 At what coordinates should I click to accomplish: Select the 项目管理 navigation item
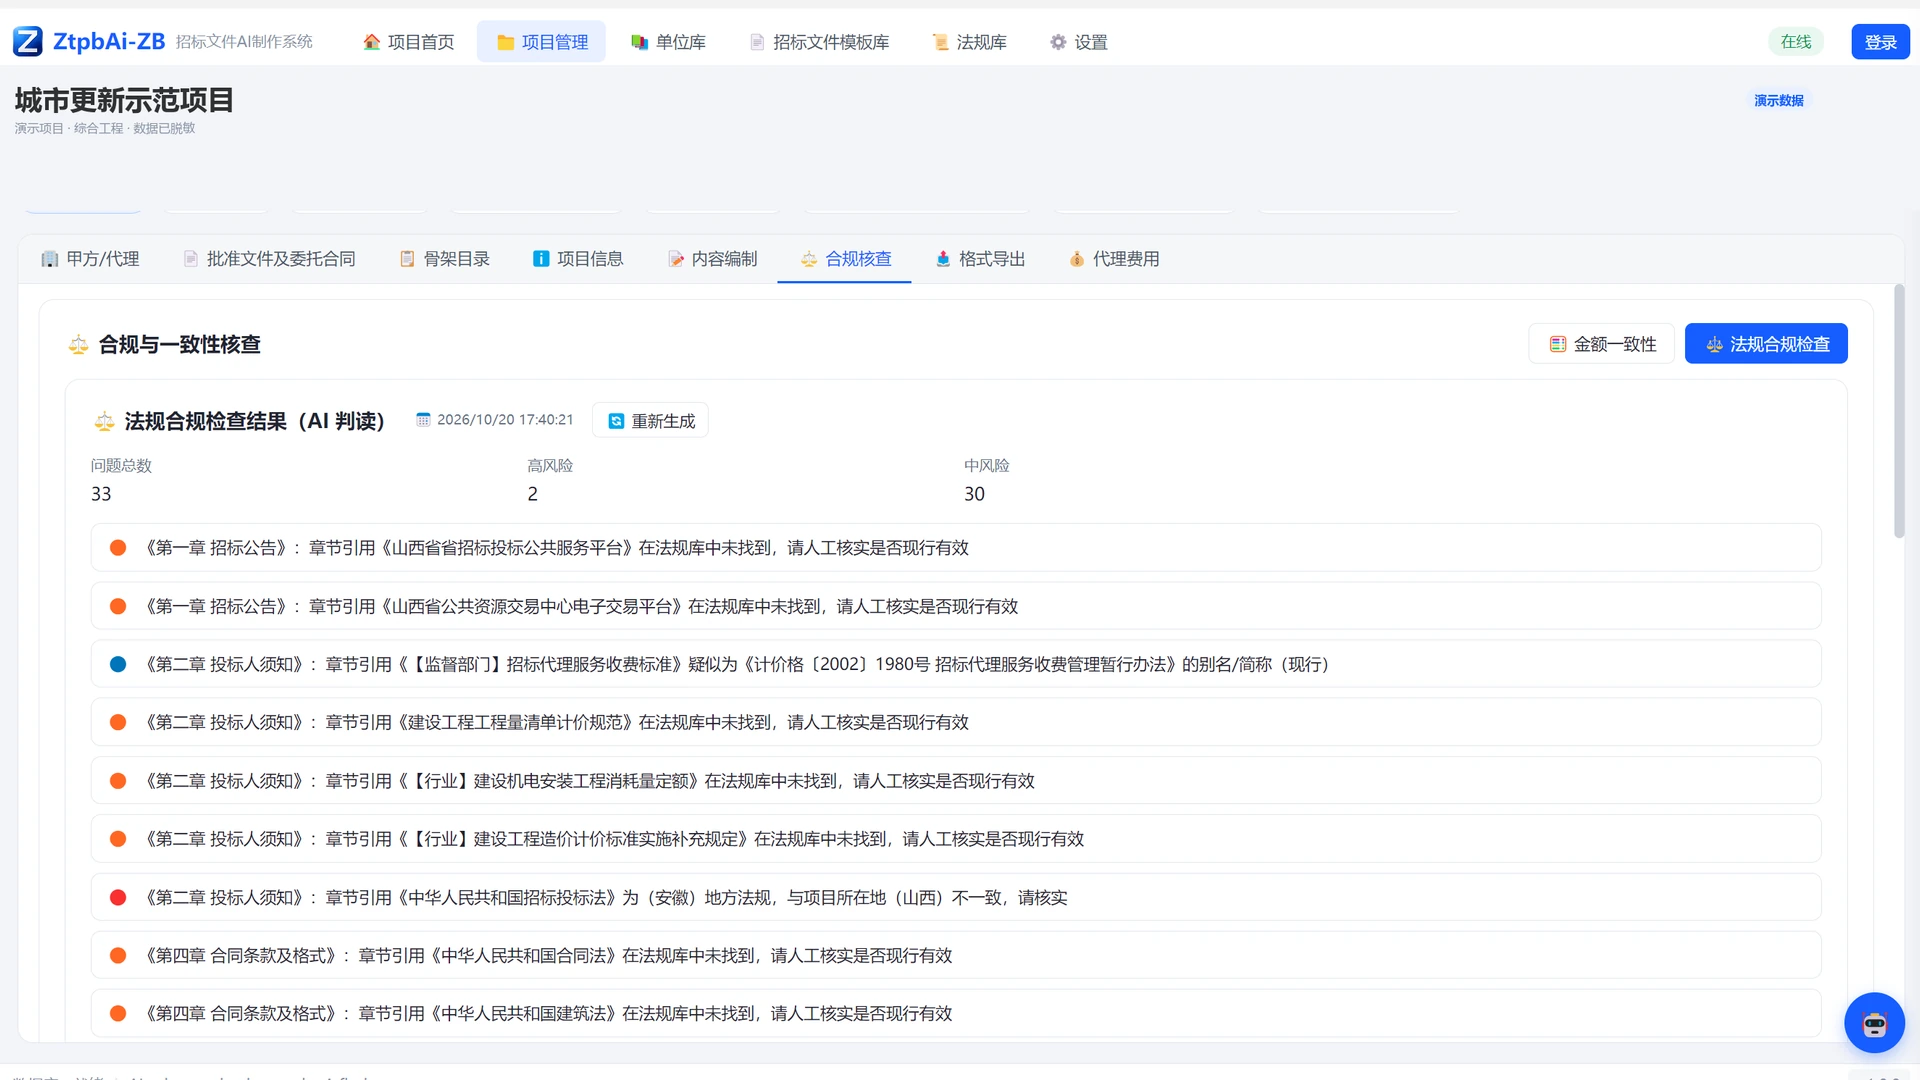542,42
